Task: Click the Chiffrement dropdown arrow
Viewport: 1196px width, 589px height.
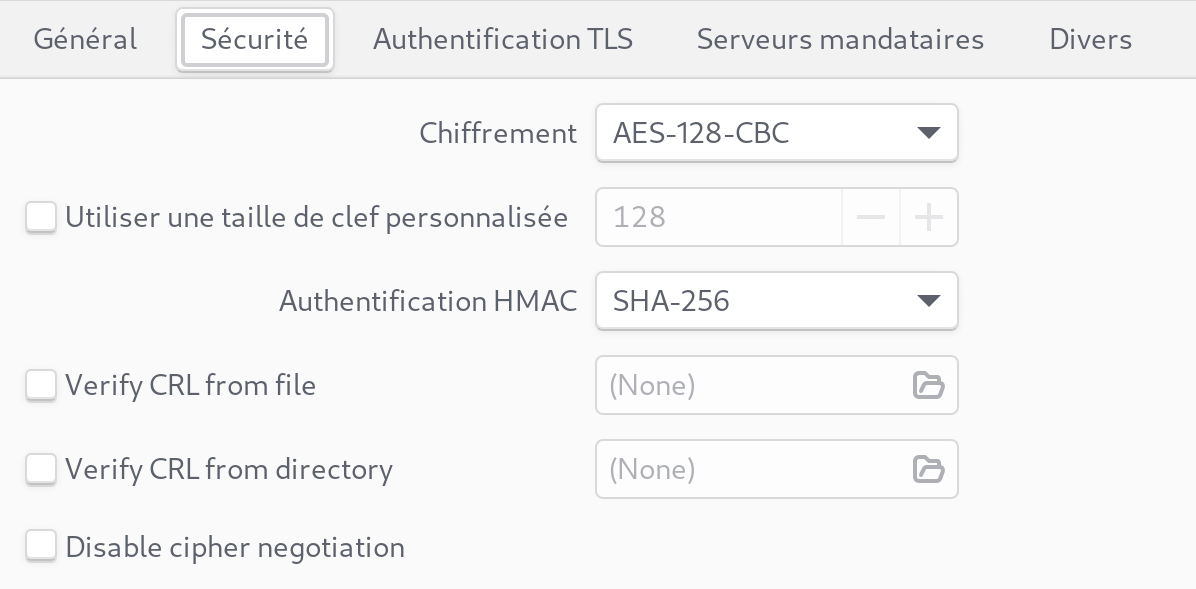Action: (928, 133)
